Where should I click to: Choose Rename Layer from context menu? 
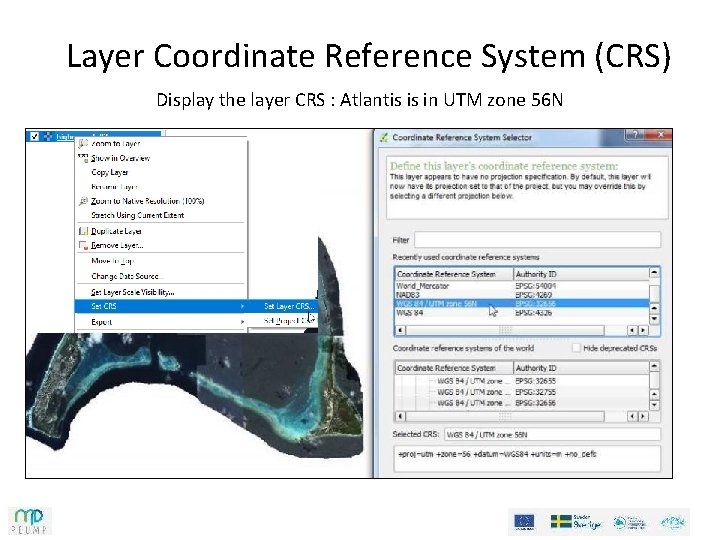(x=161, y=187)
